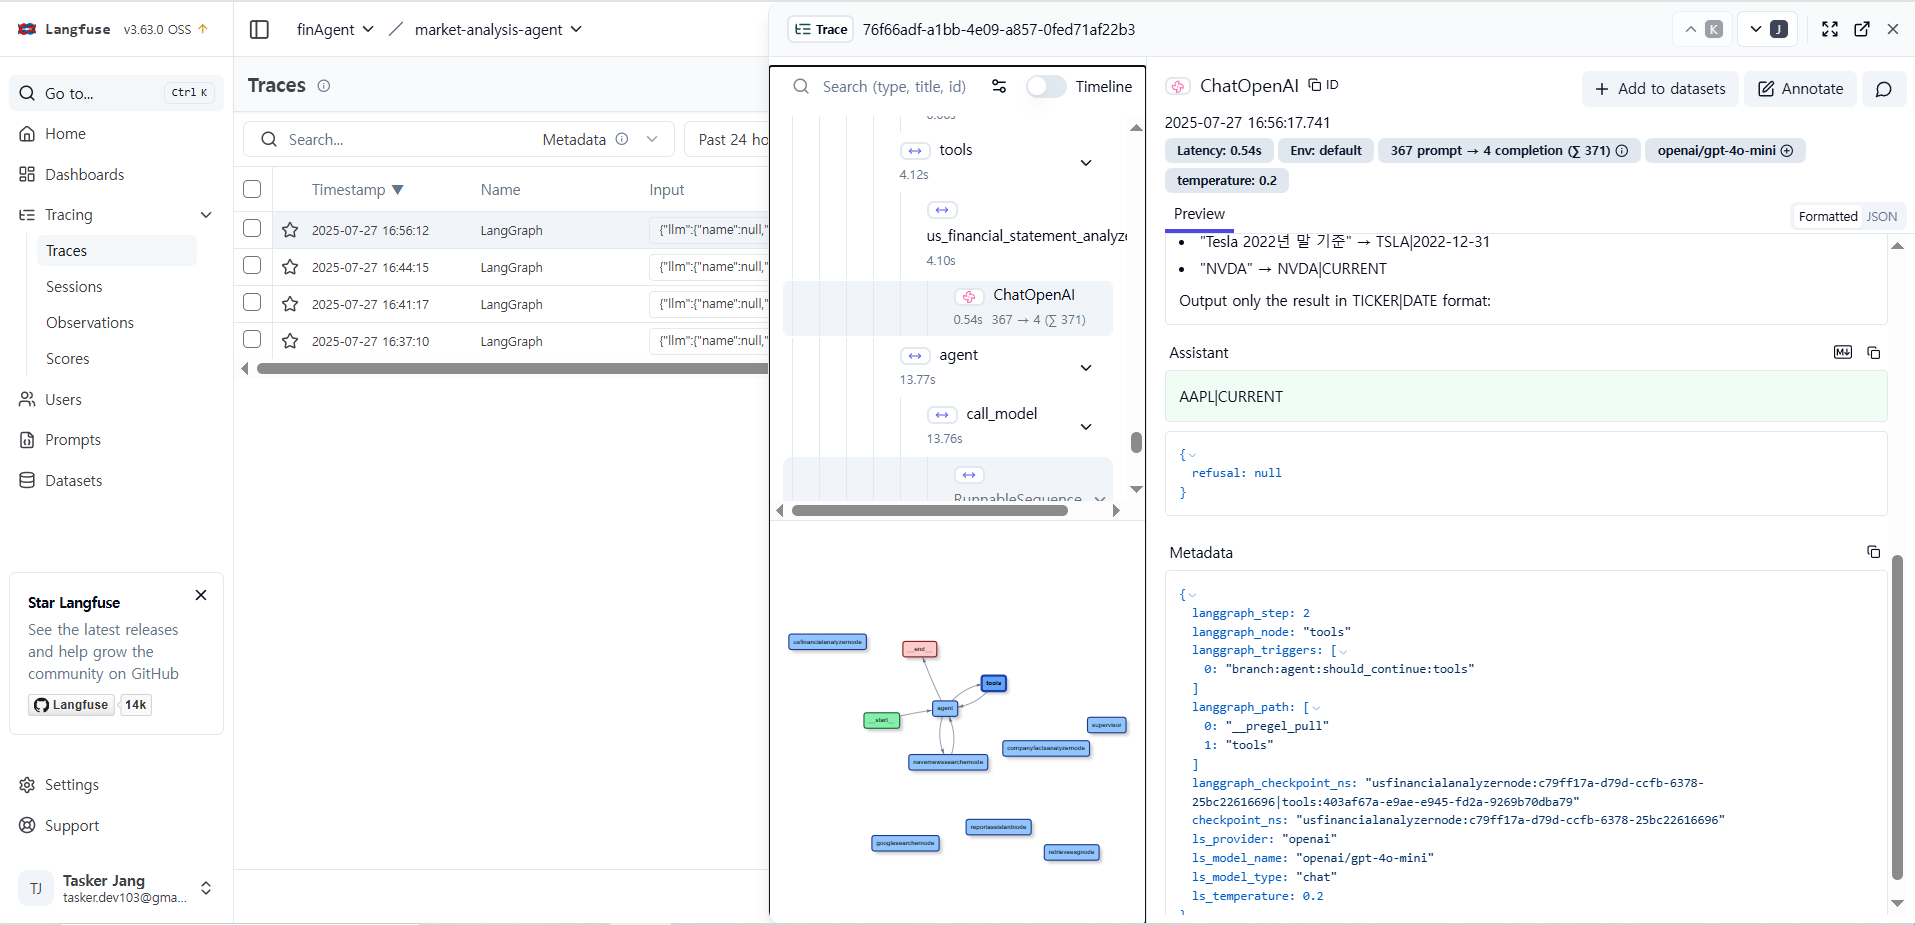Bookmark the 16:41:17 trace

click(x=290, y=304)
